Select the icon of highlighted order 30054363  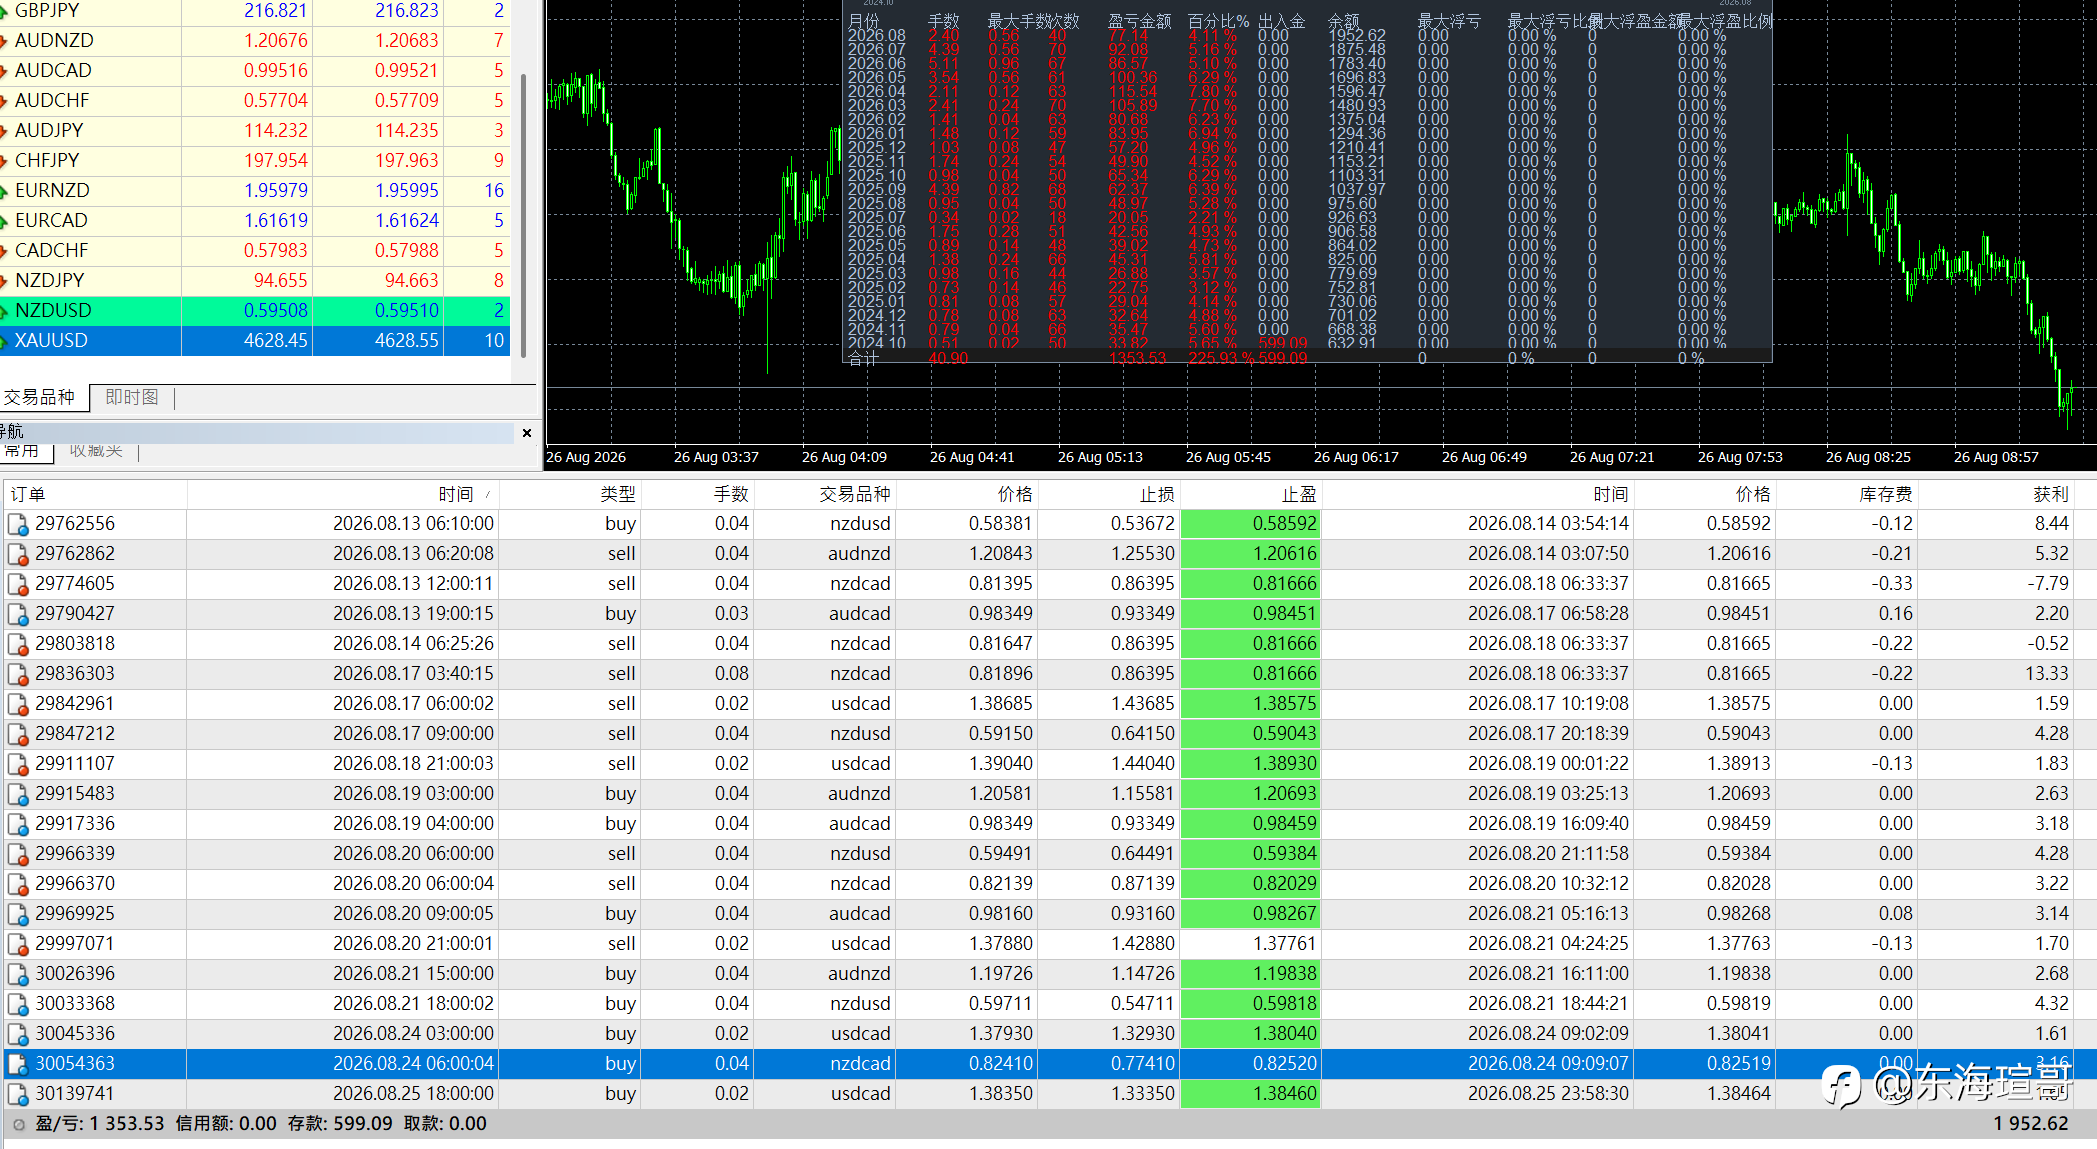click(x=18, y=1064)
